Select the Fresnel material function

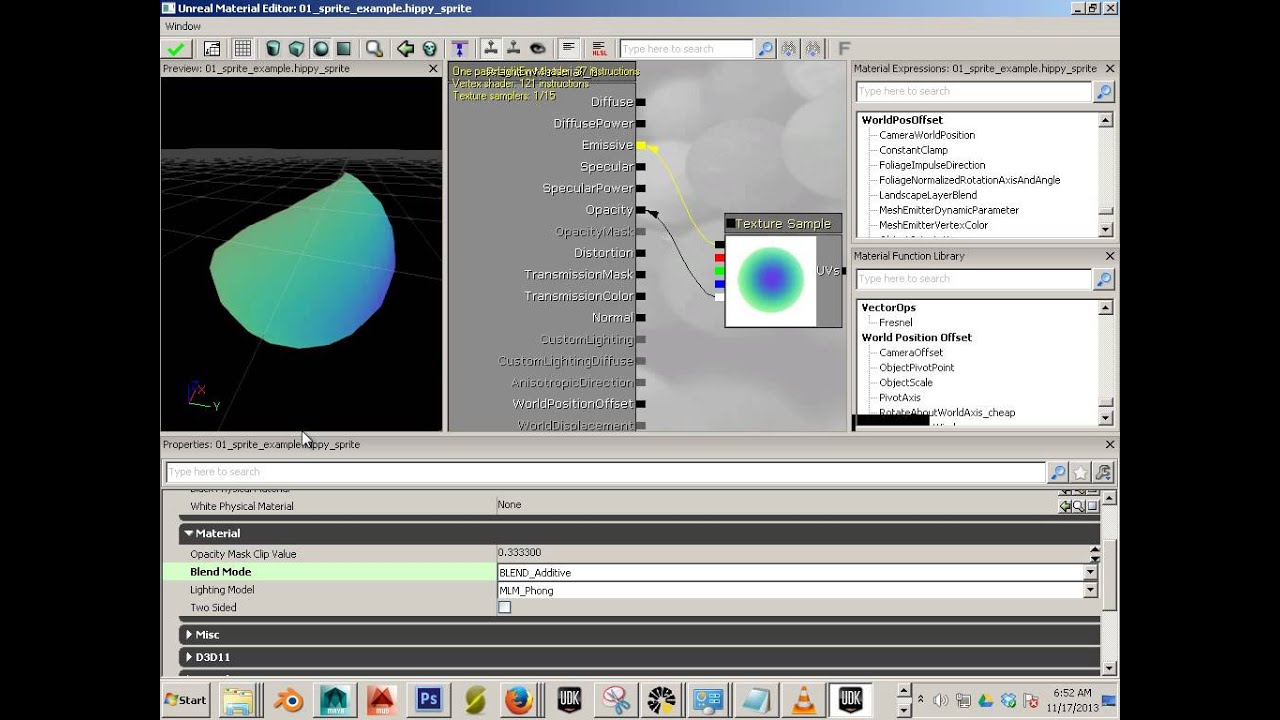895,322
